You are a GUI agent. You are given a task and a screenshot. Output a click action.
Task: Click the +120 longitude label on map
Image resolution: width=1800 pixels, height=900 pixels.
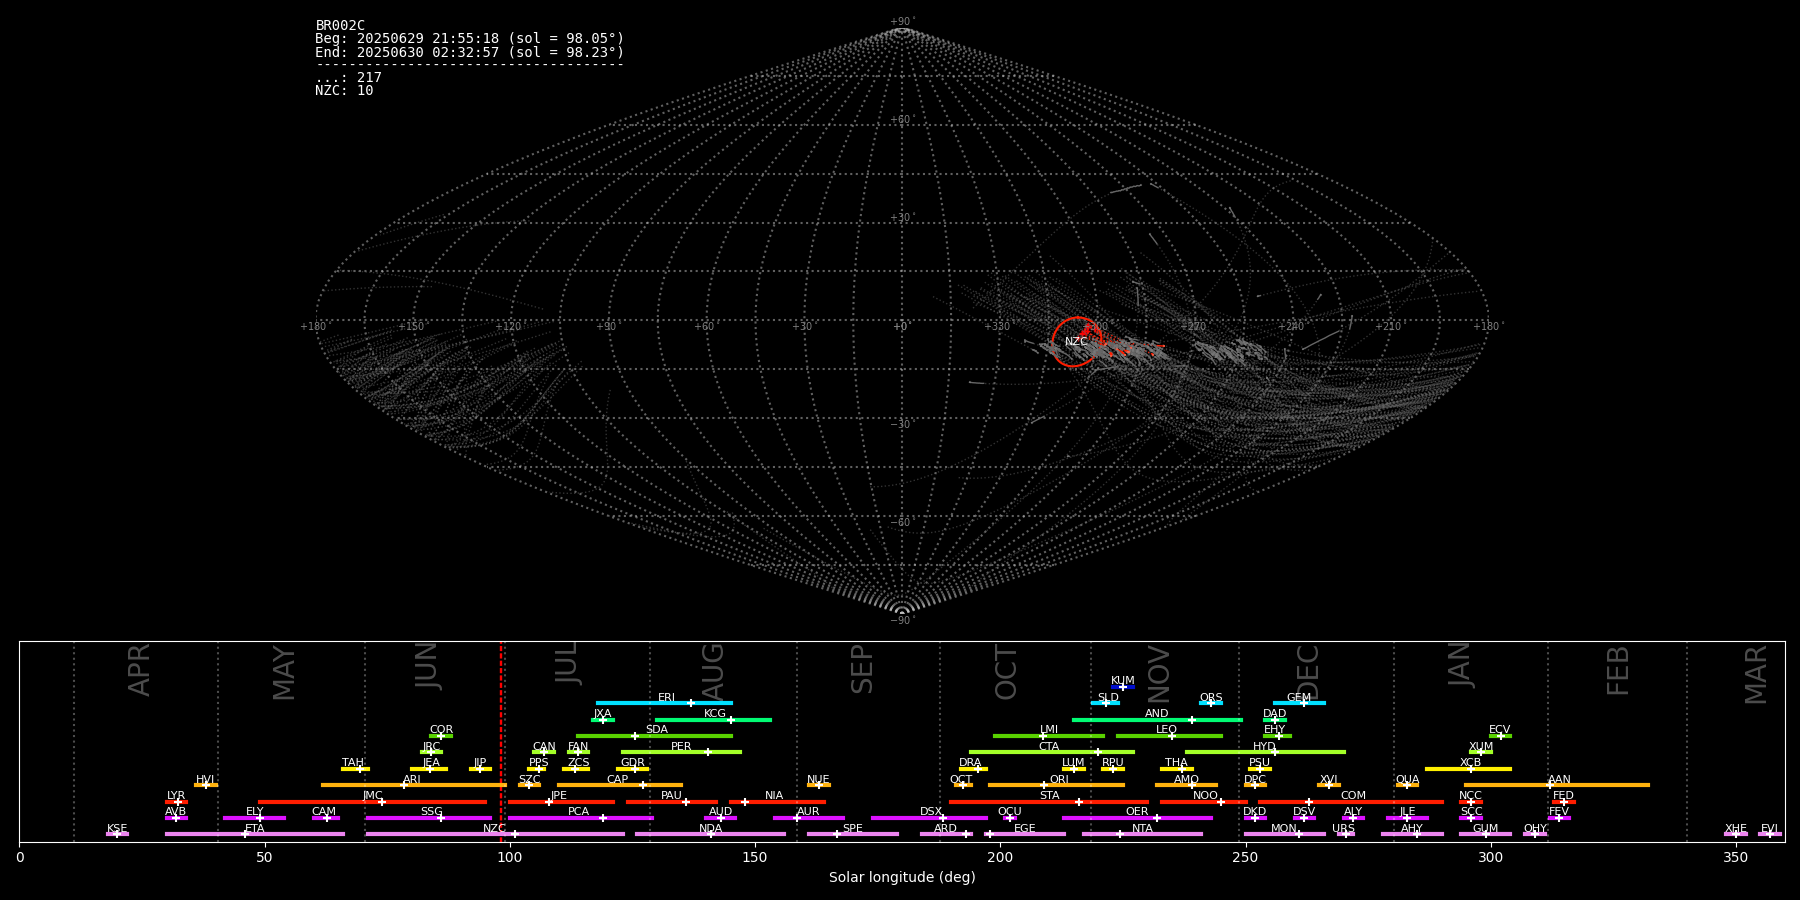509,327
